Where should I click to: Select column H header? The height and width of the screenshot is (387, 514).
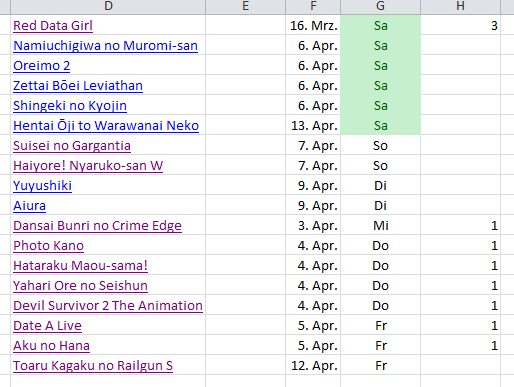pyautogui.click(x=461, y=7)
